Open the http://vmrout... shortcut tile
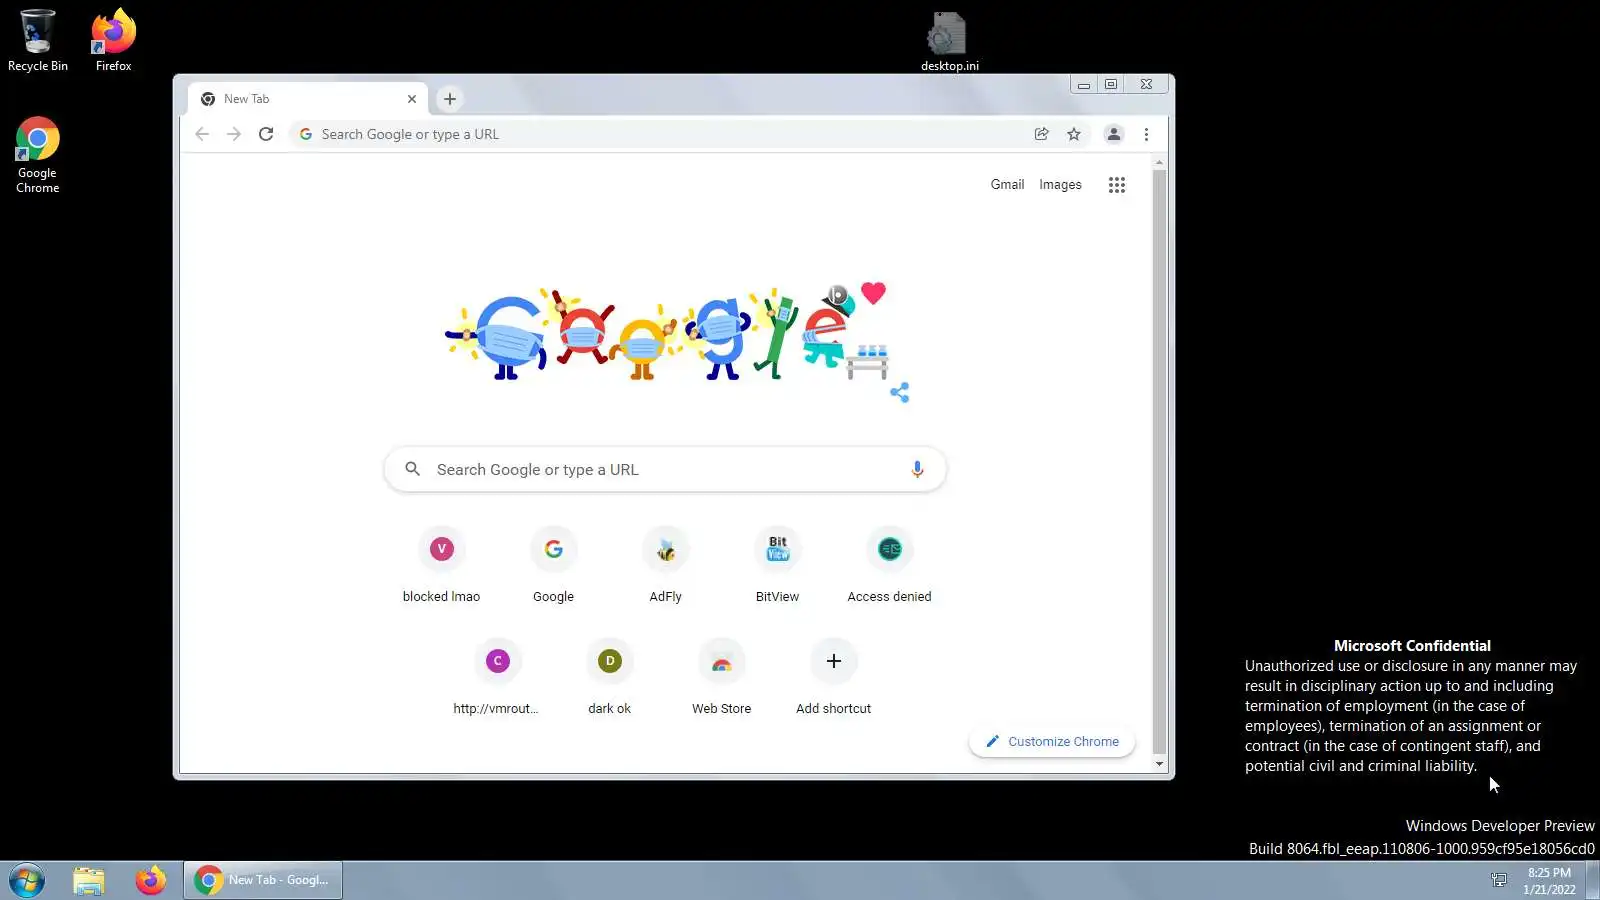Screen dimensions: 1600x900 [x=497, y=679]
